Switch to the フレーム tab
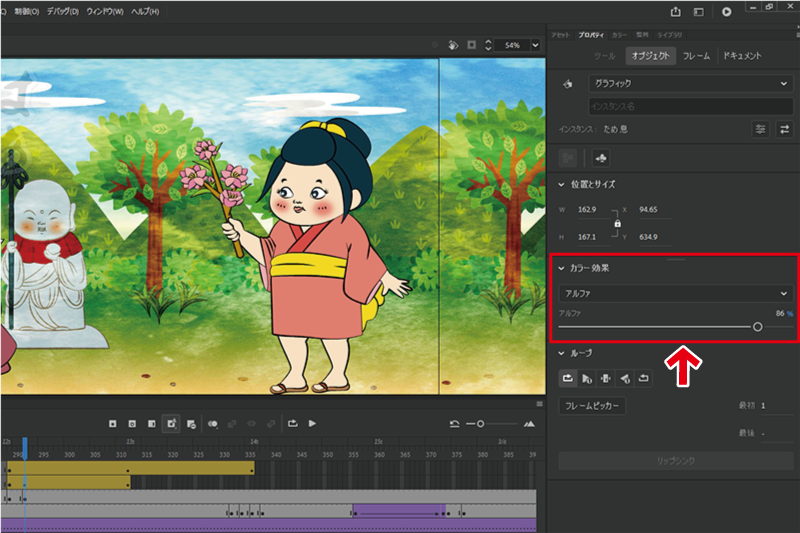 coord(696,56)
